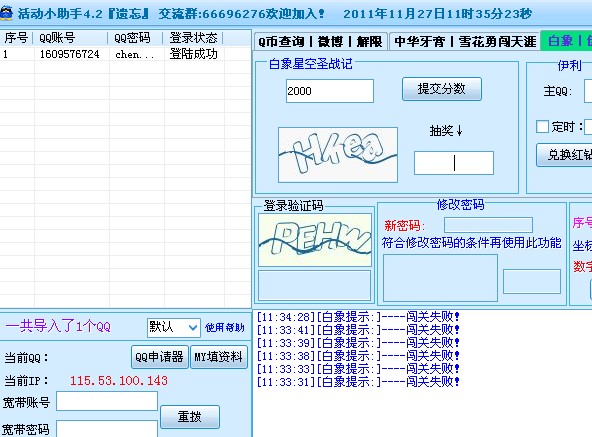Enable the 定时 checkbox

542,127
